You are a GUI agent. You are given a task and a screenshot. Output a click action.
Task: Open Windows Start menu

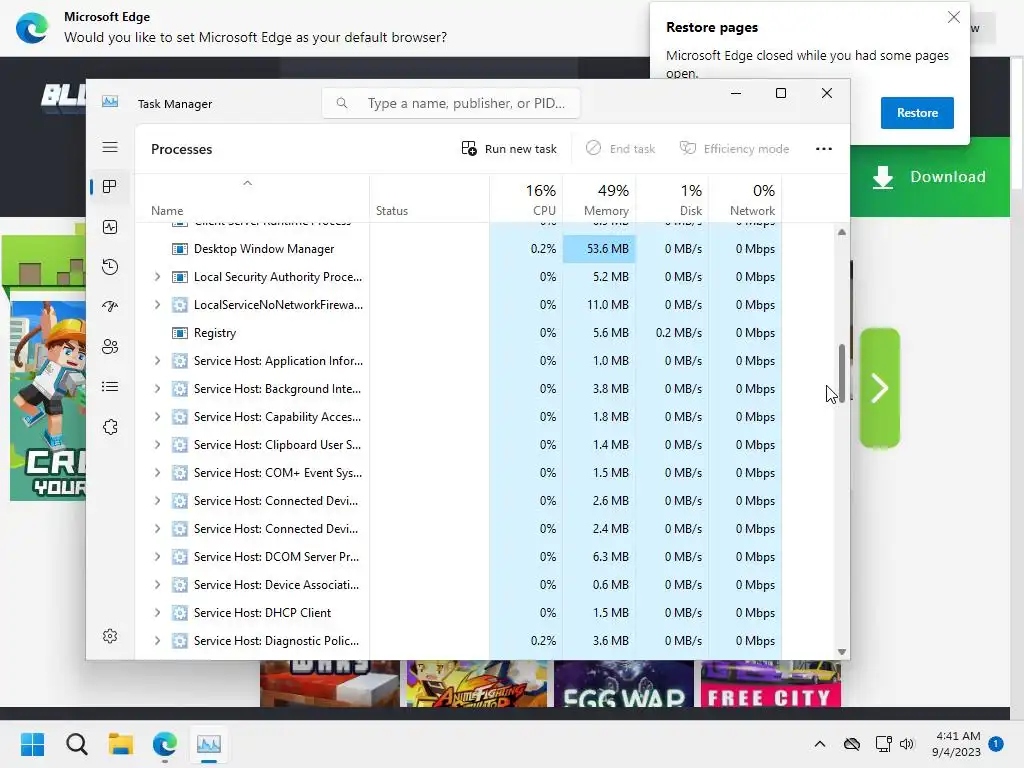click(33, 744)
